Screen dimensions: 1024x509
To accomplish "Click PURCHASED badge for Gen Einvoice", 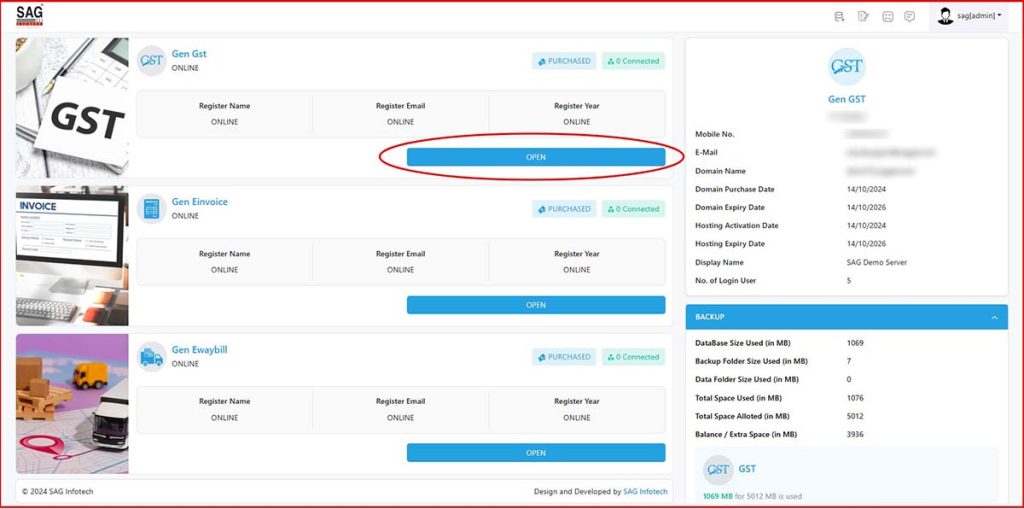I will click(x=564, y=209).
